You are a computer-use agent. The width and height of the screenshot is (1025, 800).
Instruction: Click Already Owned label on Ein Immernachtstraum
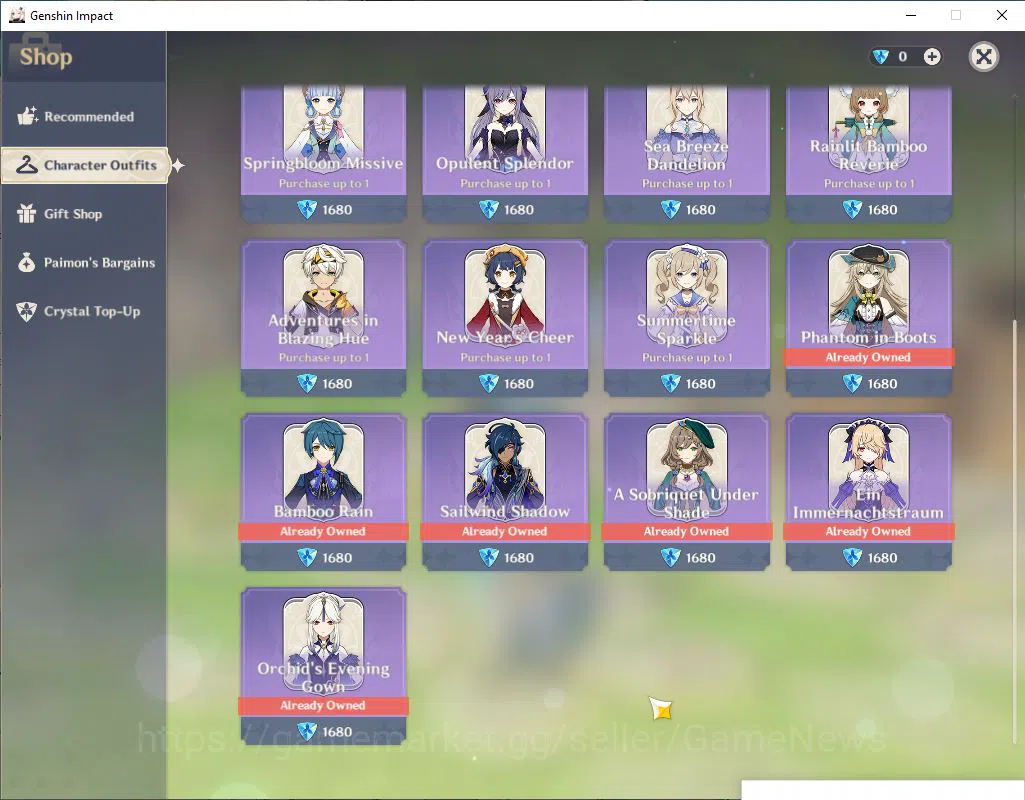(x=868, y=531)
